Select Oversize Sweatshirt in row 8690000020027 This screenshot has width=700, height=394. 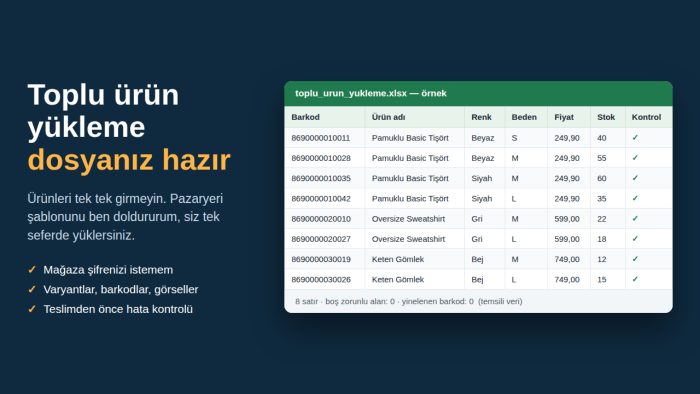[408, 239]
